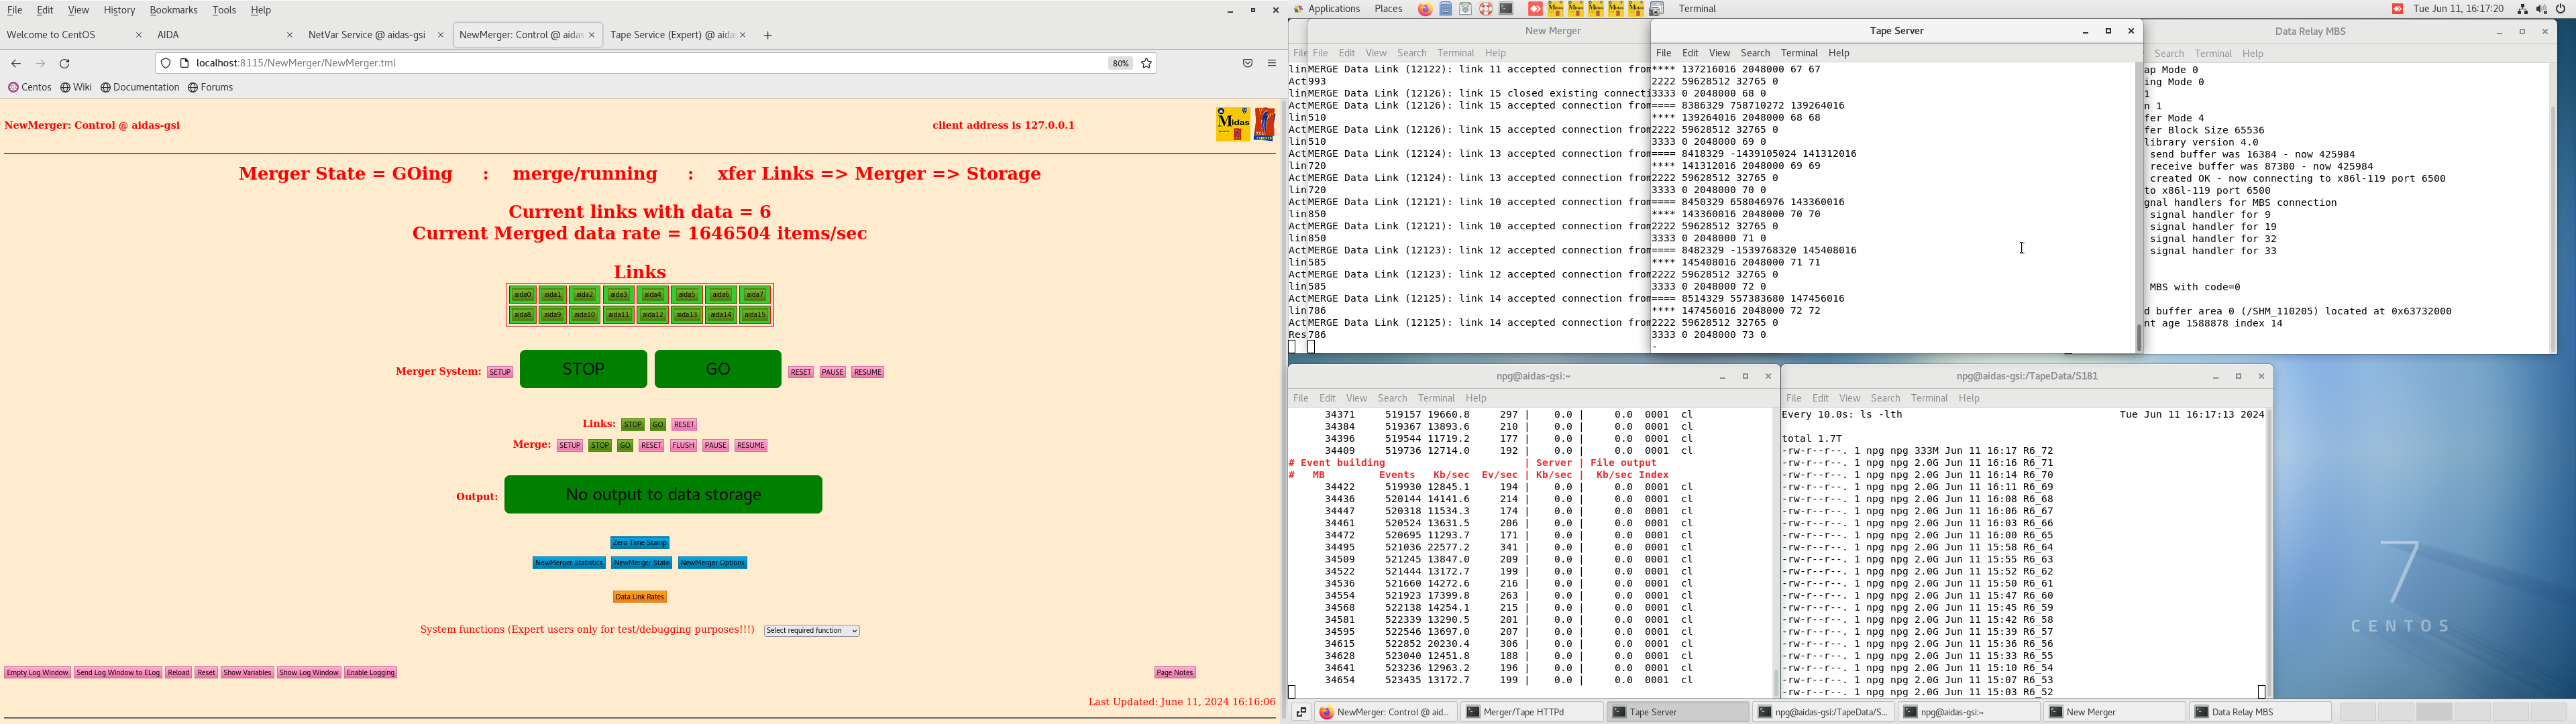This screenshot has height=724, width=2576.
Task: Click the Data Link Rates button
Action: pos(640,597)
